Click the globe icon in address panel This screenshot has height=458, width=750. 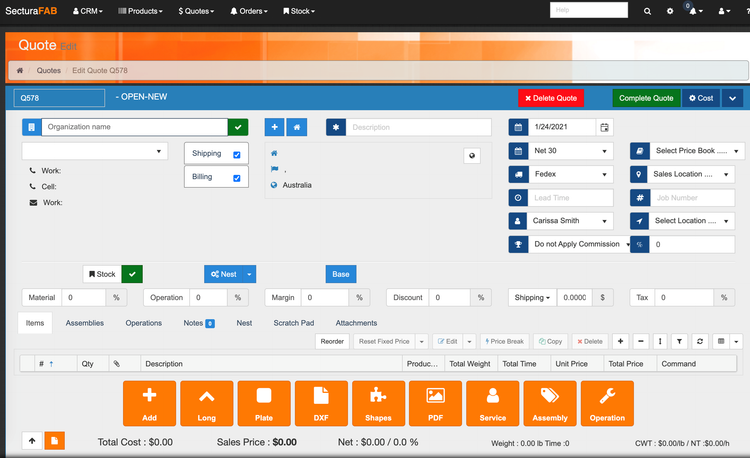click(472, 155)
